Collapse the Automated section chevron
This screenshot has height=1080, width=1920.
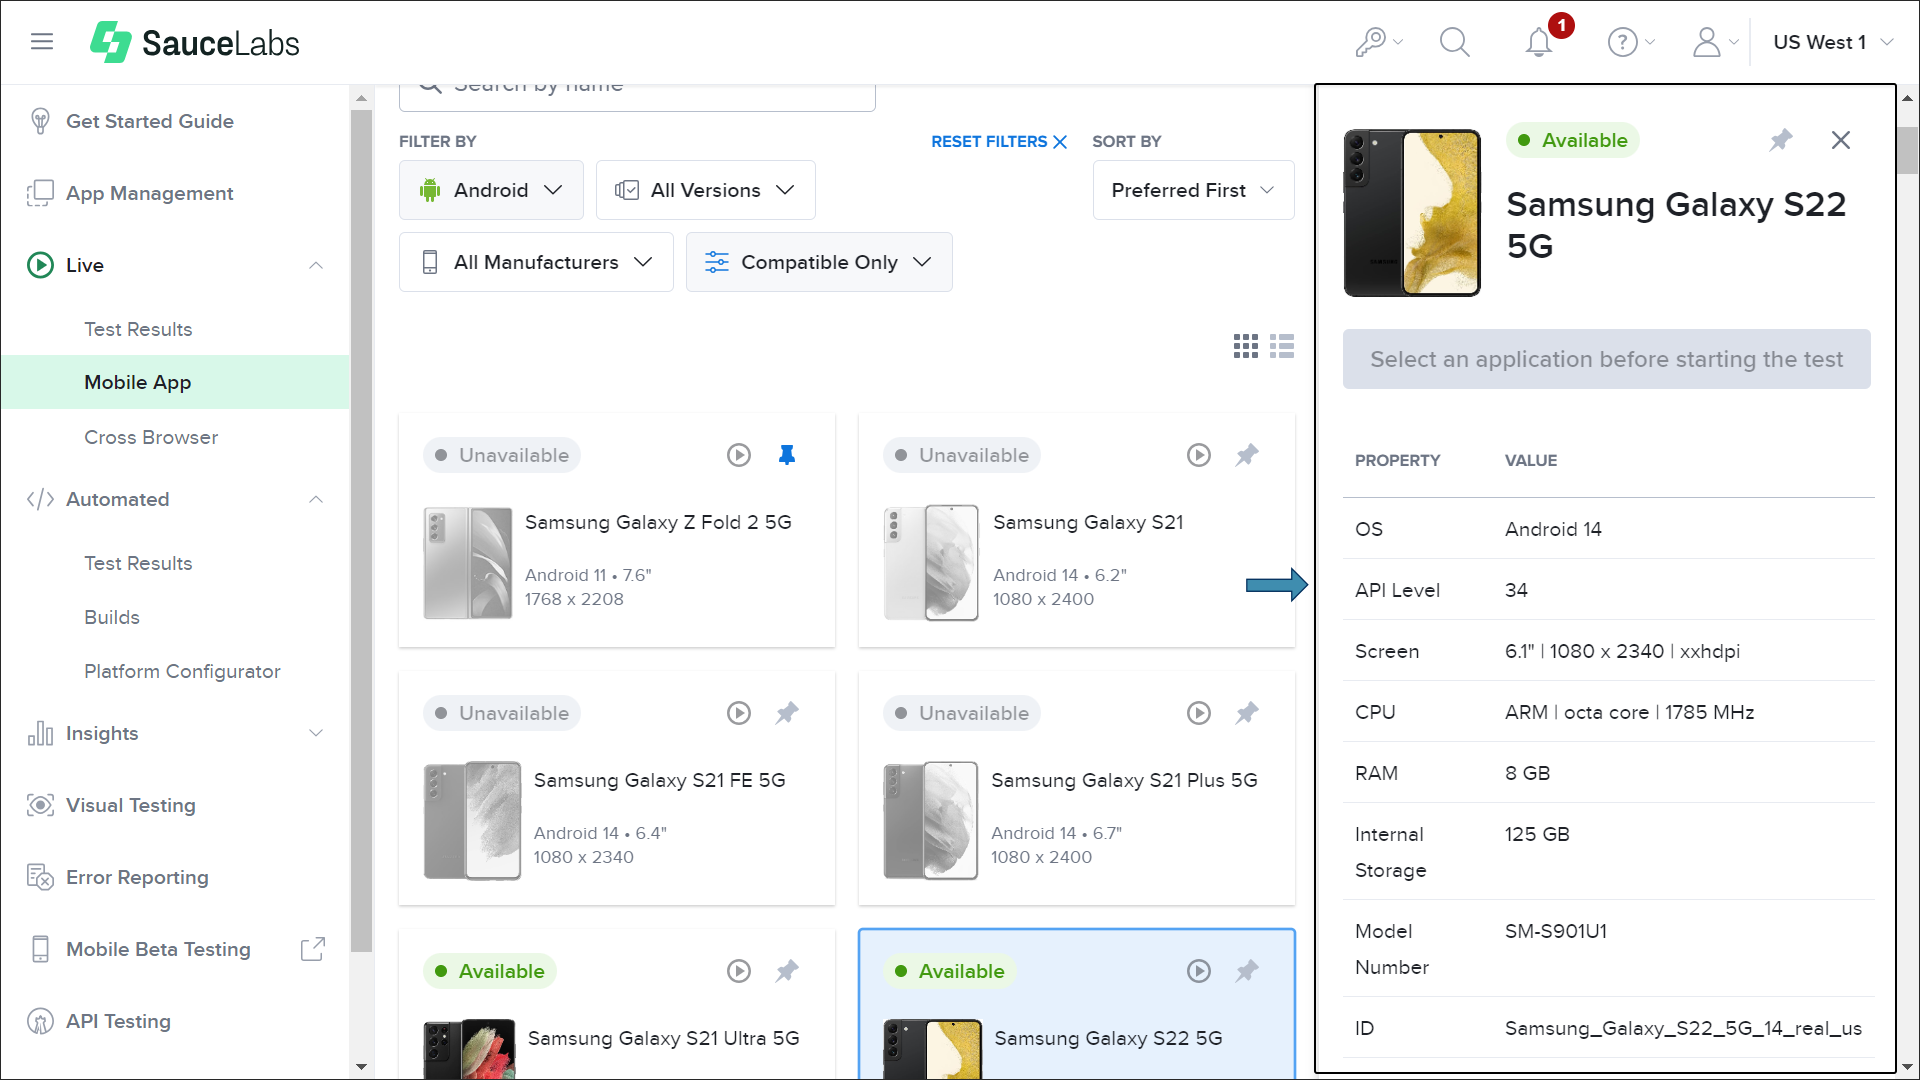click(x=316, y=499)
